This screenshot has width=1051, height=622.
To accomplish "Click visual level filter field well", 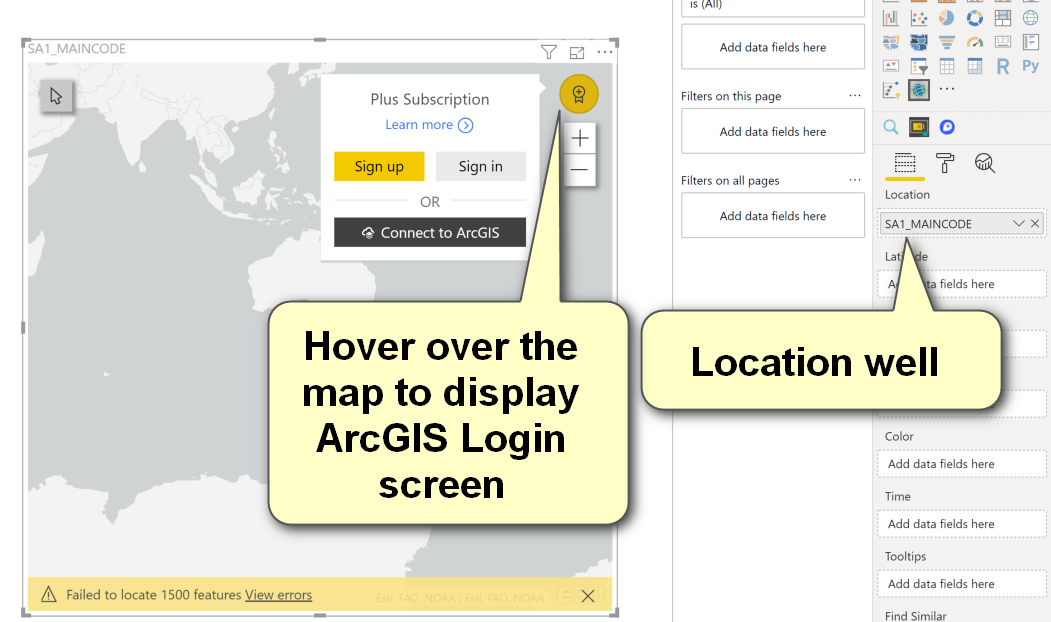I will [x=773, y=47].
